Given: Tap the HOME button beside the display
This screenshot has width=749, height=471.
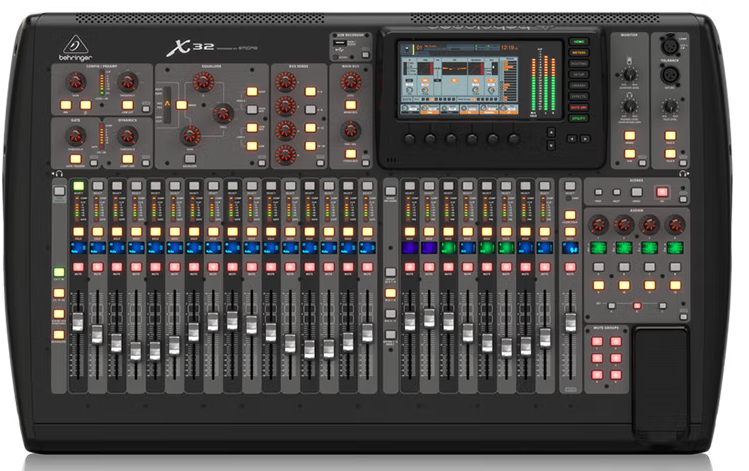Looking at the screenshot, I should click(578, 42).
